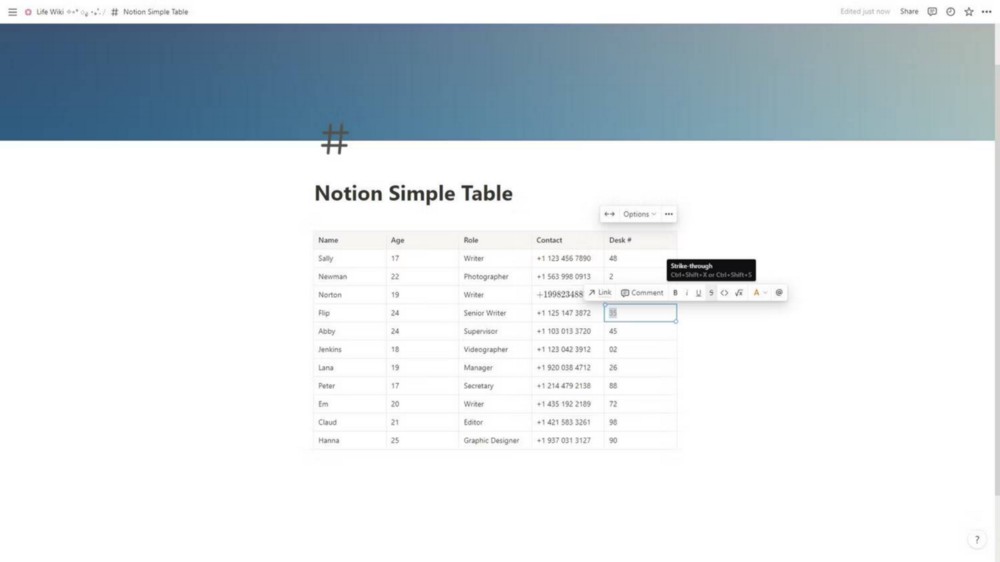Open the text color A dropdown
The height and width of the screenshot is (562, 1000).
coord(759,293)
